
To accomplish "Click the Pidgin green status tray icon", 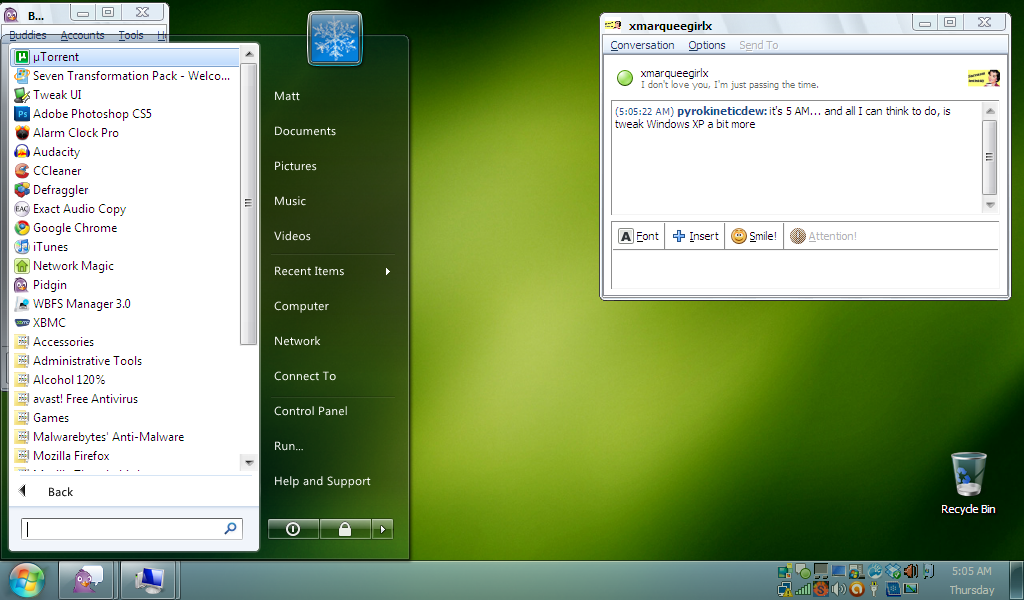I will [x=803, y=572].
